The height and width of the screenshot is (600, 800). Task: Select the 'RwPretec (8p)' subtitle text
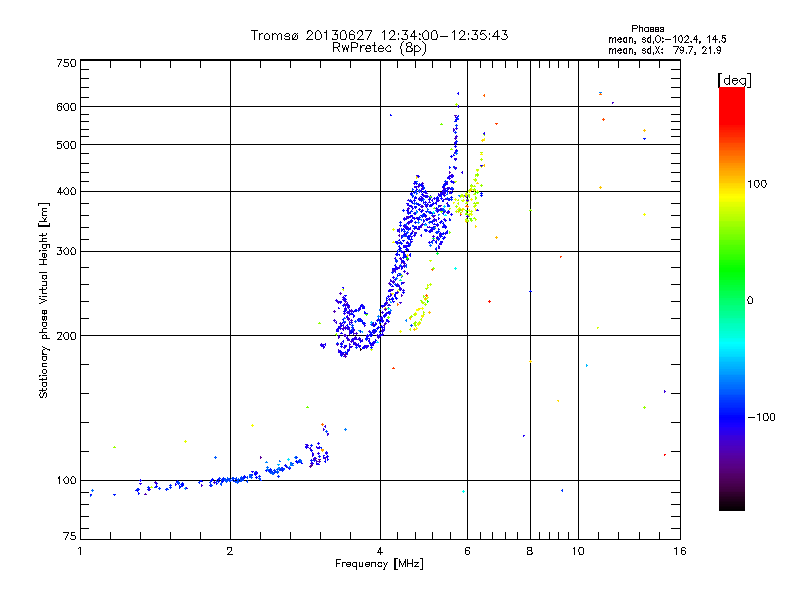(x=379, y=48)
